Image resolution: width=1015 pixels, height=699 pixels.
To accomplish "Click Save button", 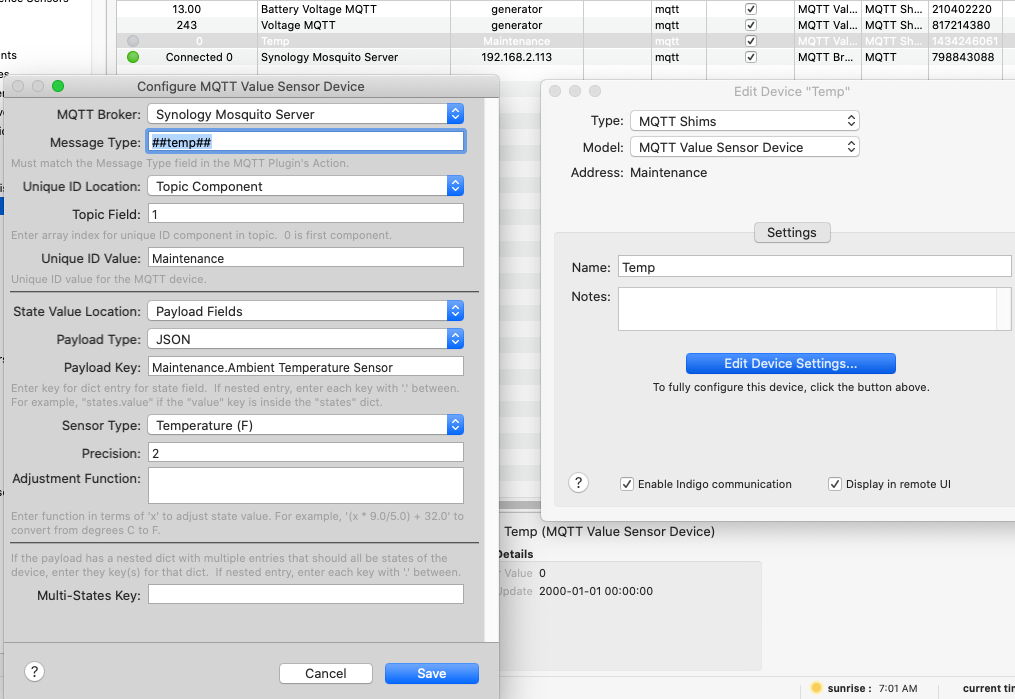I will [432, 673].
